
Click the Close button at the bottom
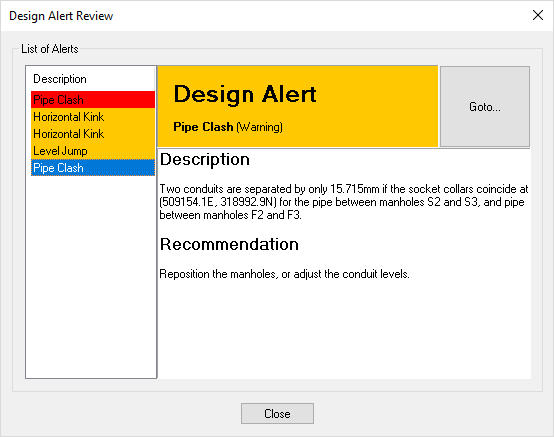(x=277, y=413)
